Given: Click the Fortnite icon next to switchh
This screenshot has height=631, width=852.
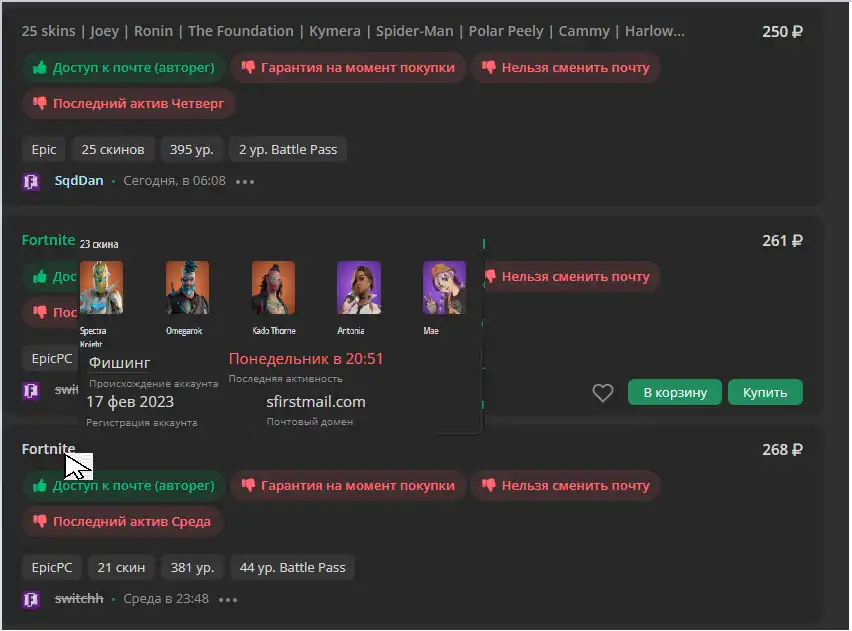Looking at the screenshot, I should 31,599.
